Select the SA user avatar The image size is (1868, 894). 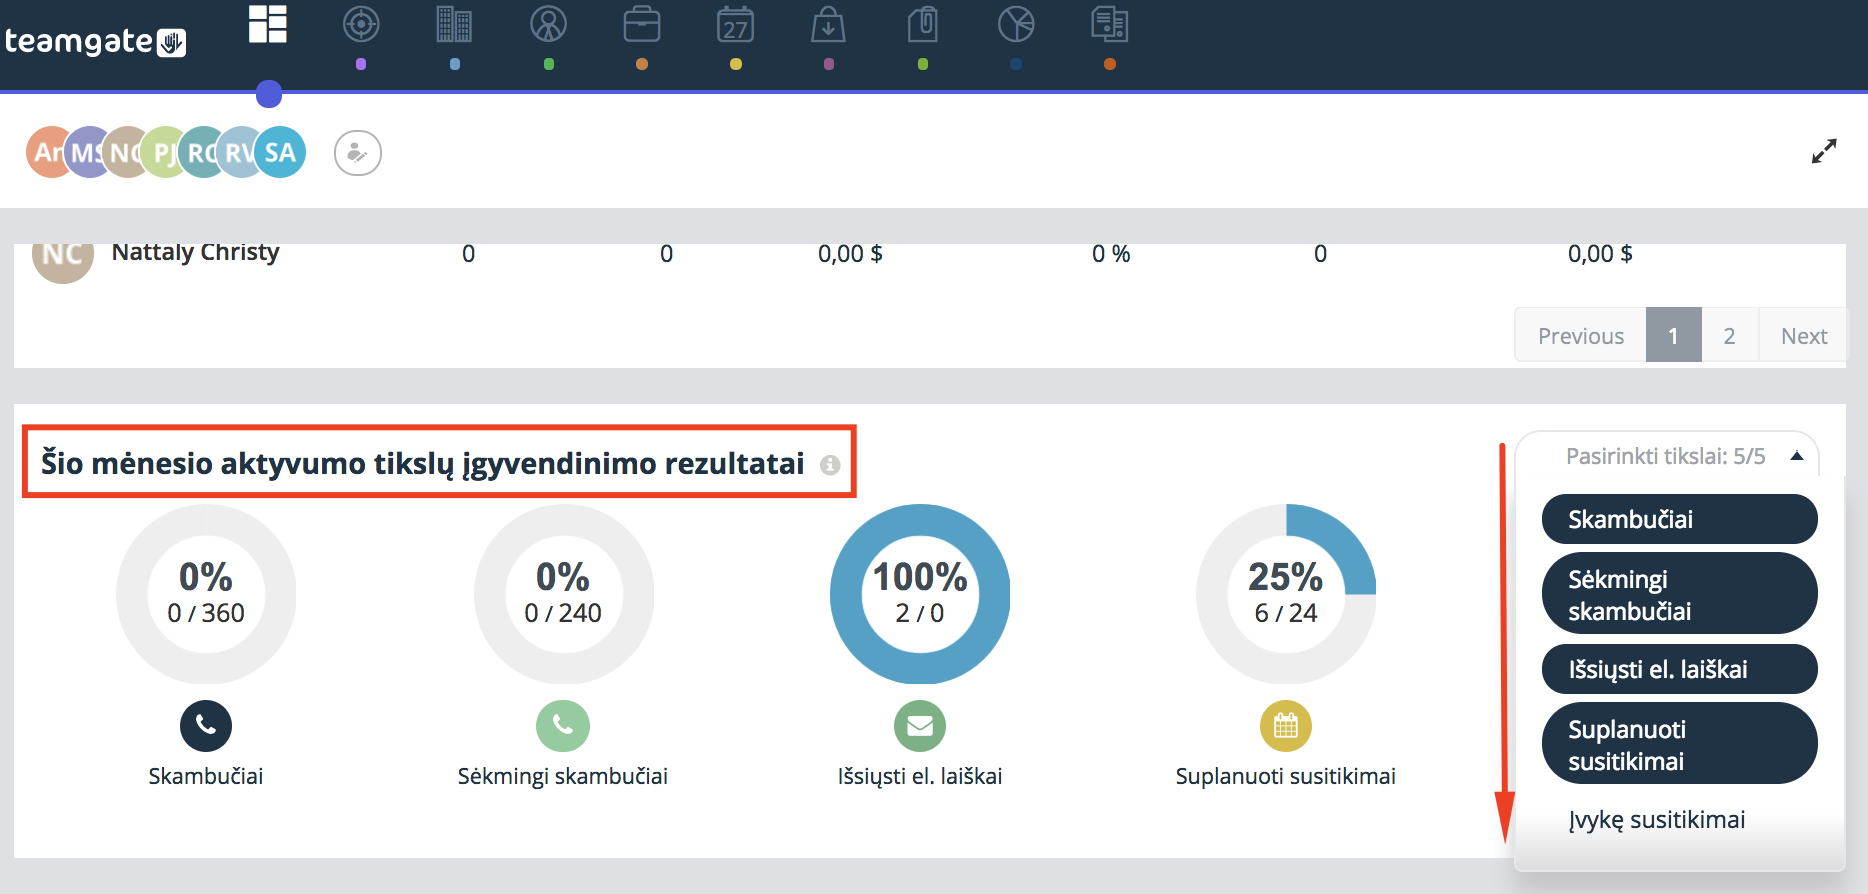tap(281, 152)
